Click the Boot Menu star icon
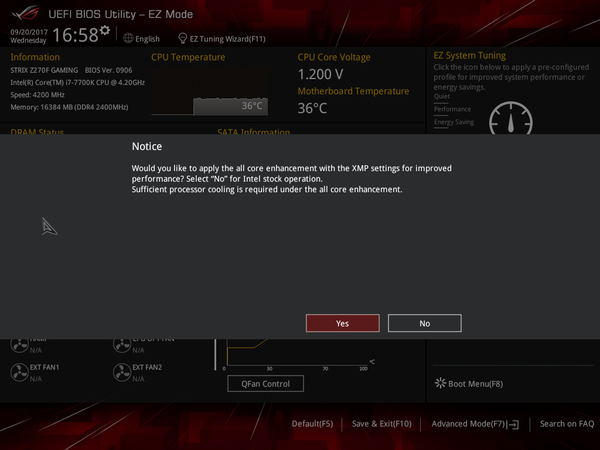The image size is (600, 450). pyautogui.click(x=440, y=383)
